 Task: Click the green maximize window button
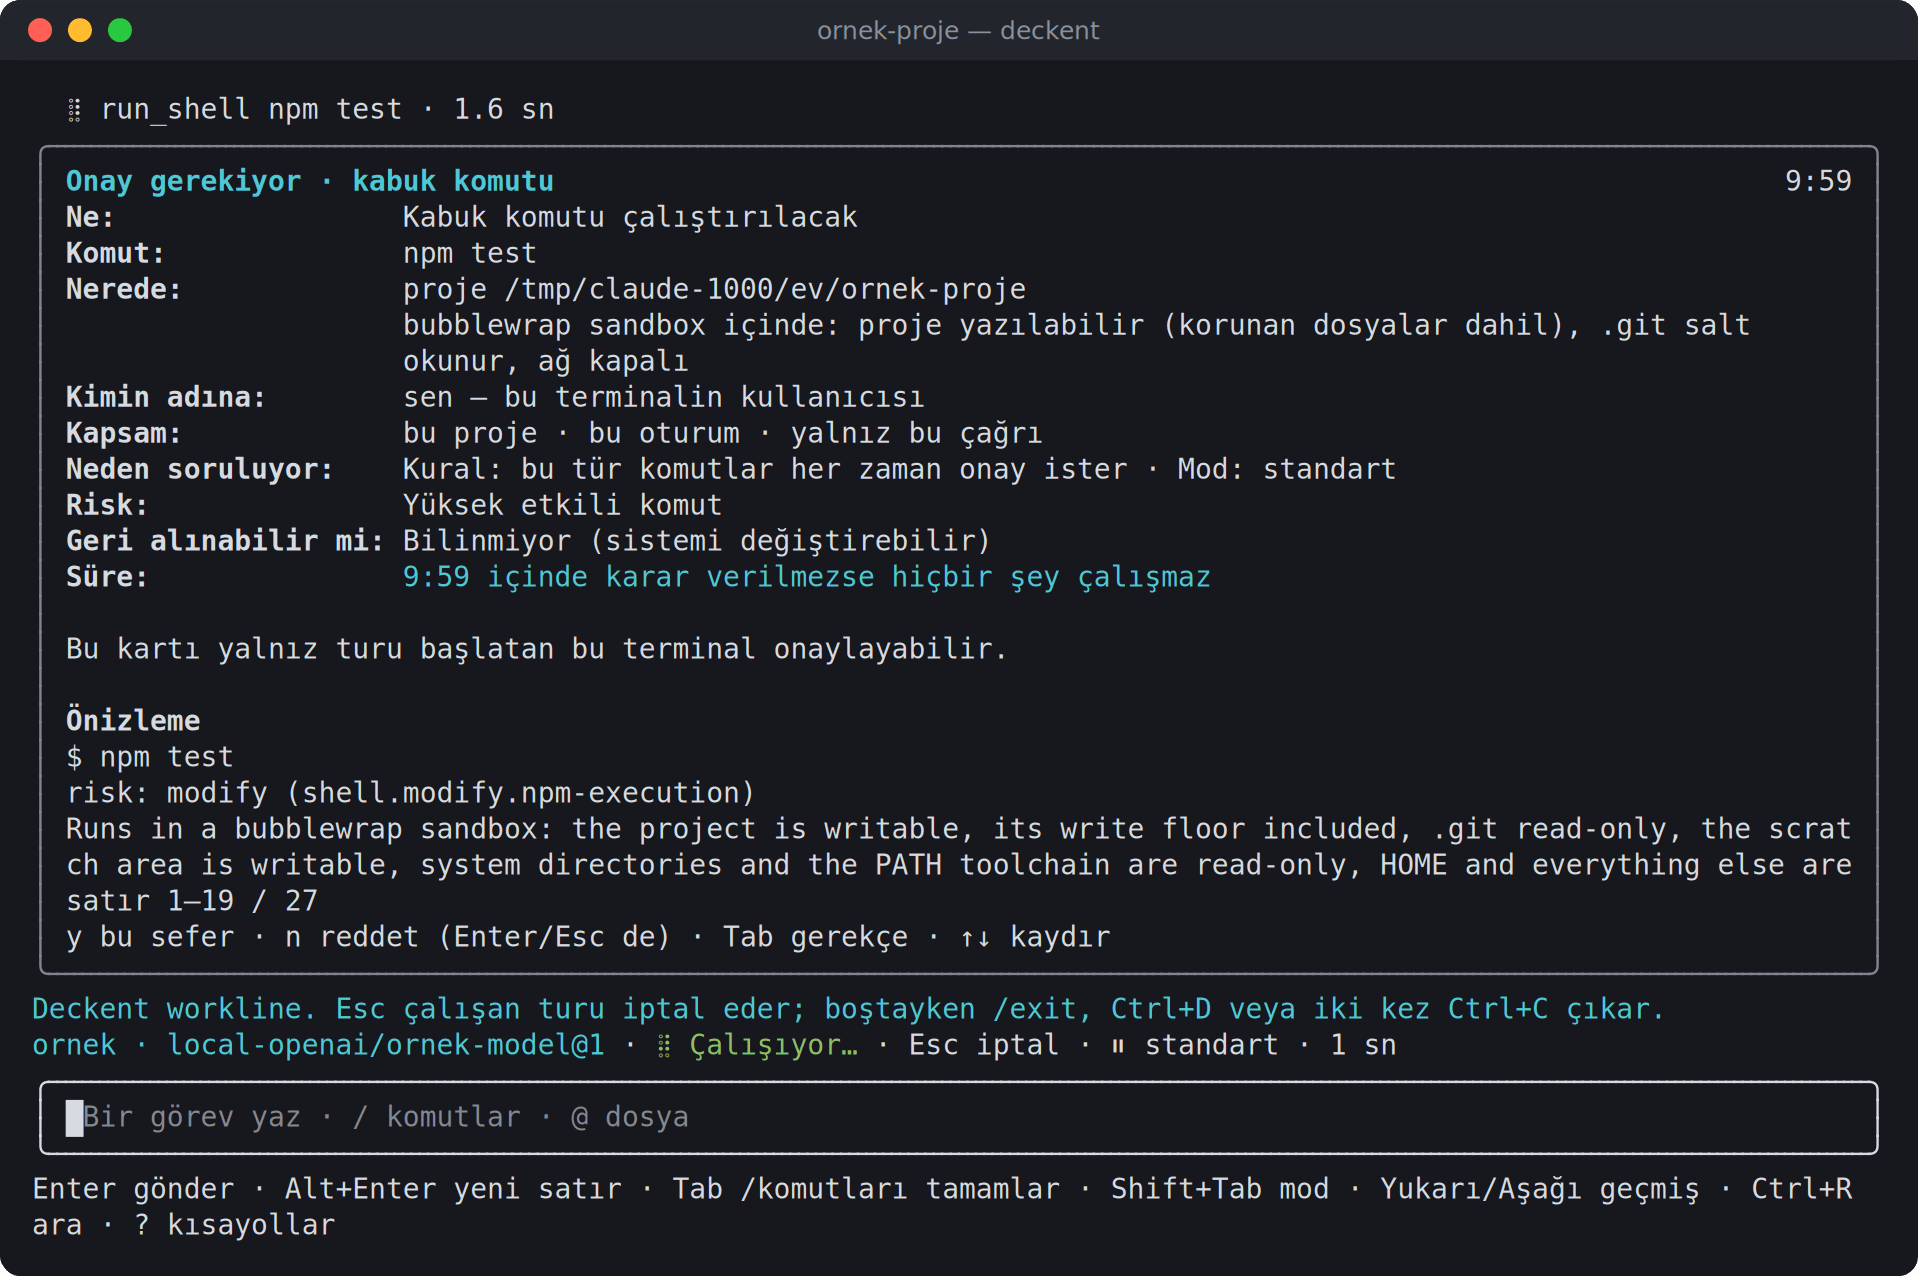point(120,30)
